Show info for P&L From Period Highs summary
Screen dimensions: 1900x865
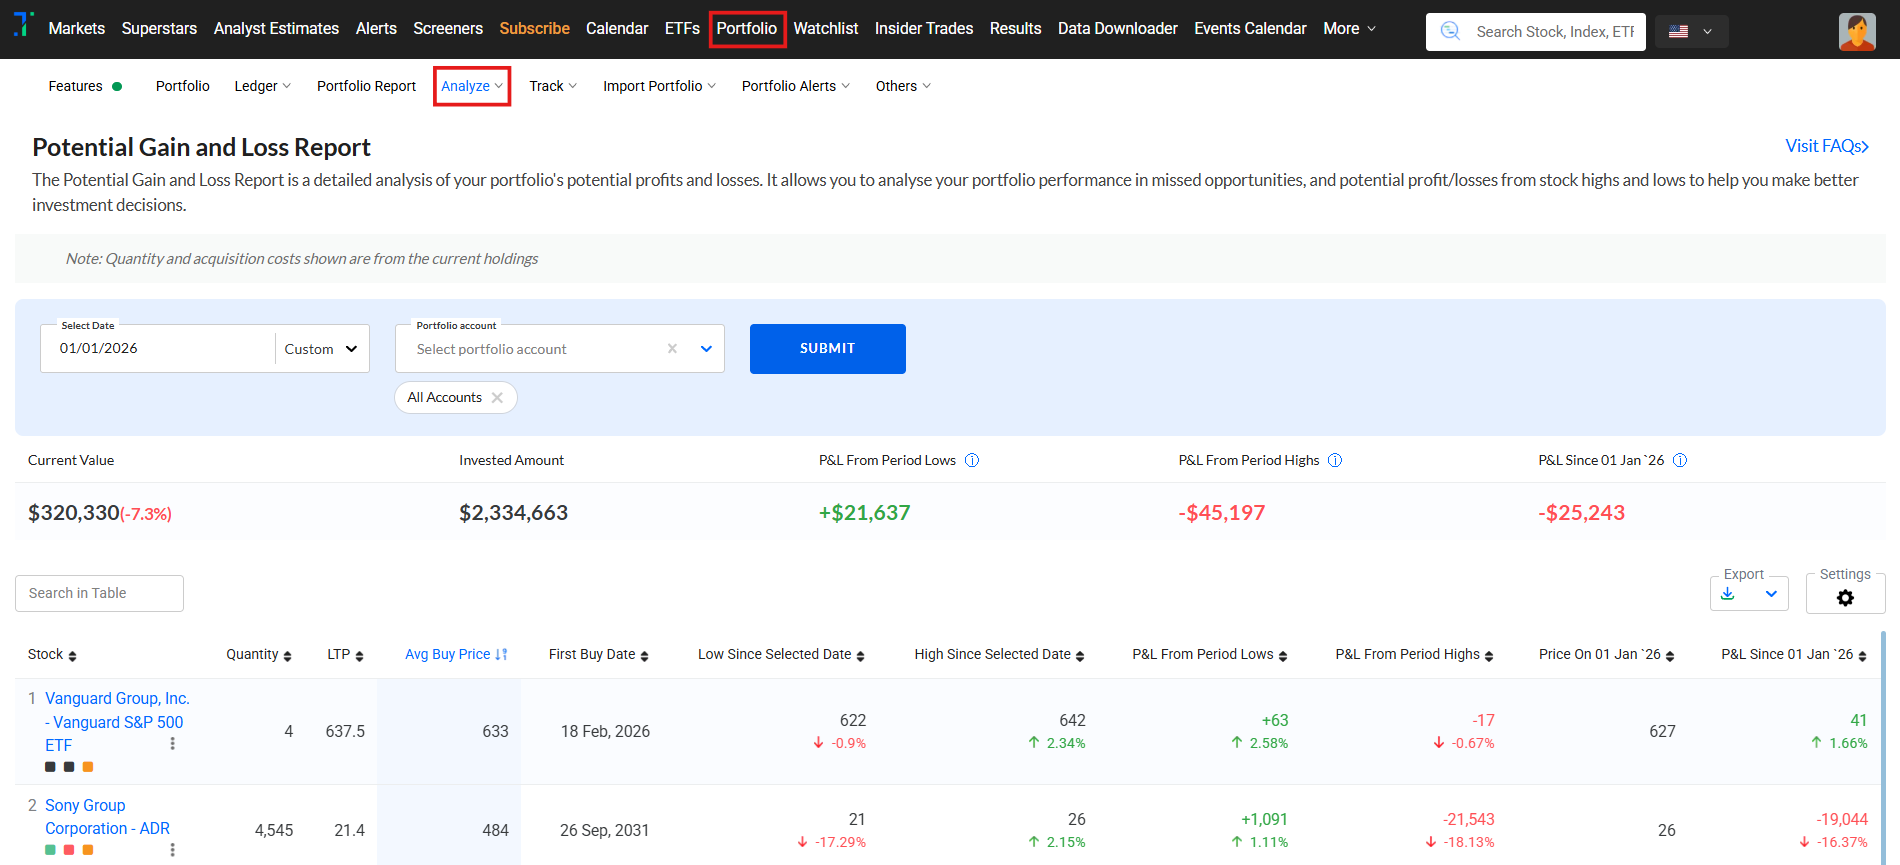pyautogui.click(x=1335, y=460)
